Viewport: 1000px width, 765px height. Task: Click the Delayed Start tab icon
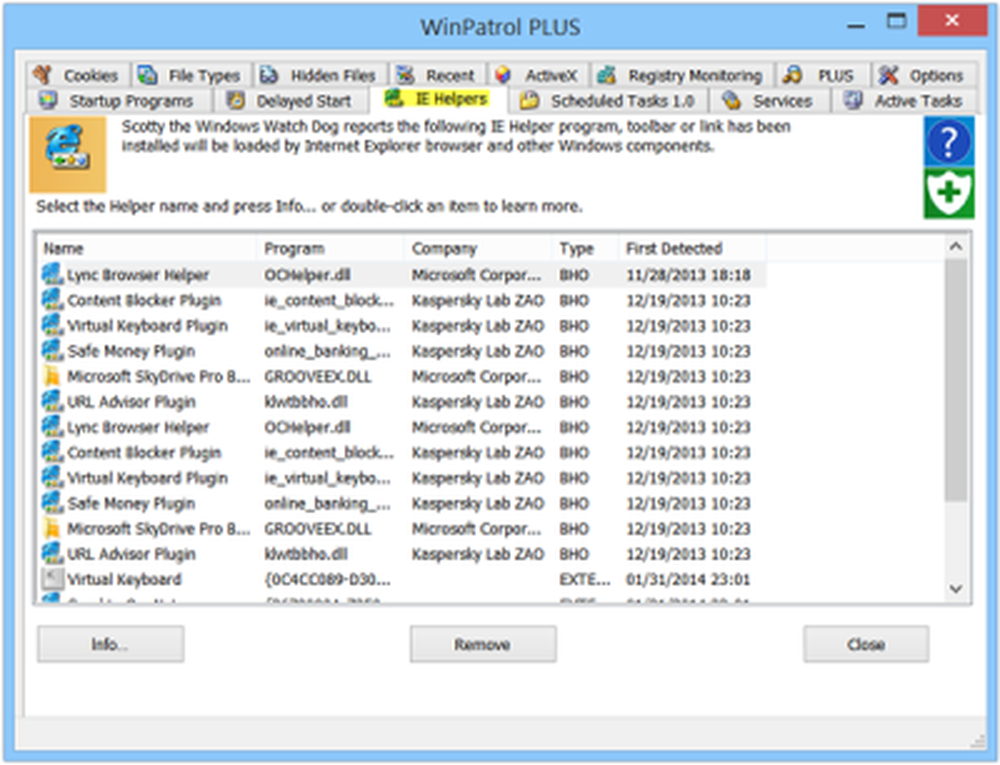click(x=236, y=101)
